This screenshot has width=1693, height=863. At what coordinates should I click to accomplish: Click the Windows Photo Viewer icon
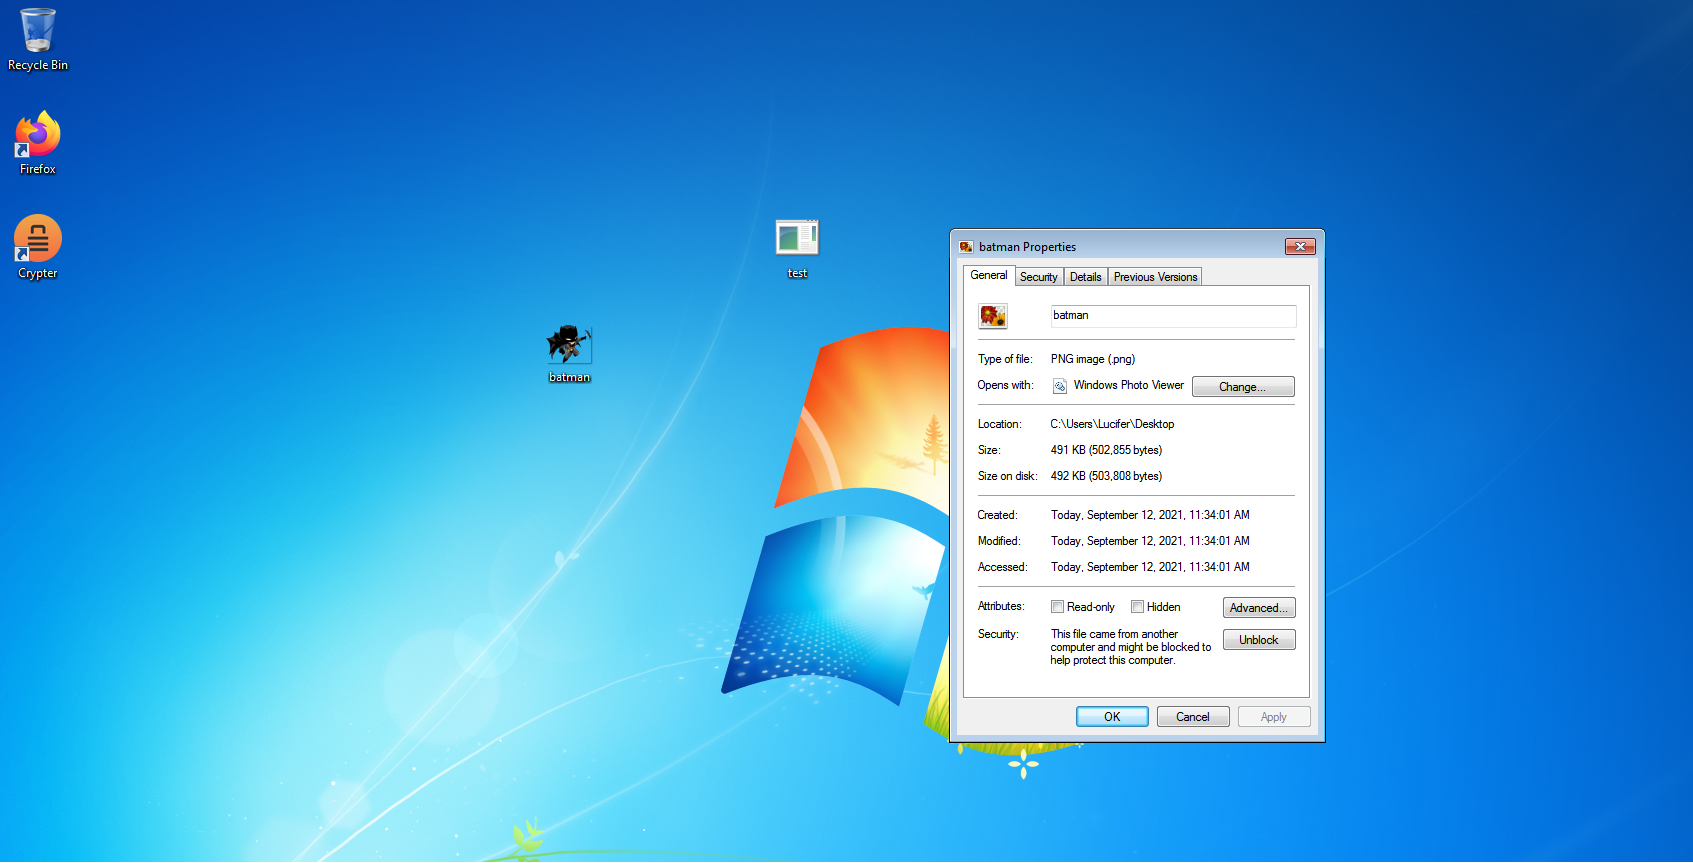[1060, 386]
